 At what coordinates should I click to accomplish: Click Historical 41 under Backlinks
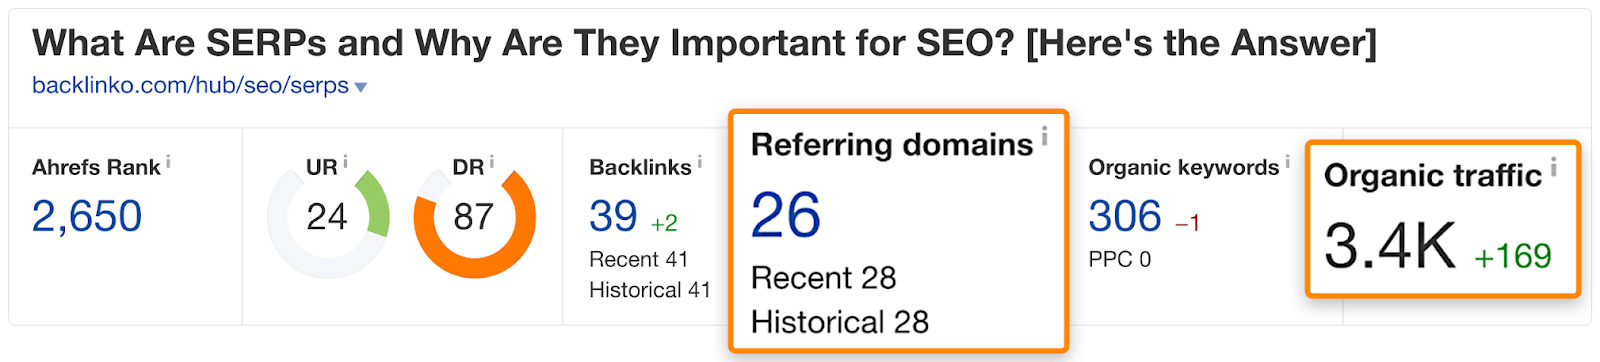click(649, 290)
